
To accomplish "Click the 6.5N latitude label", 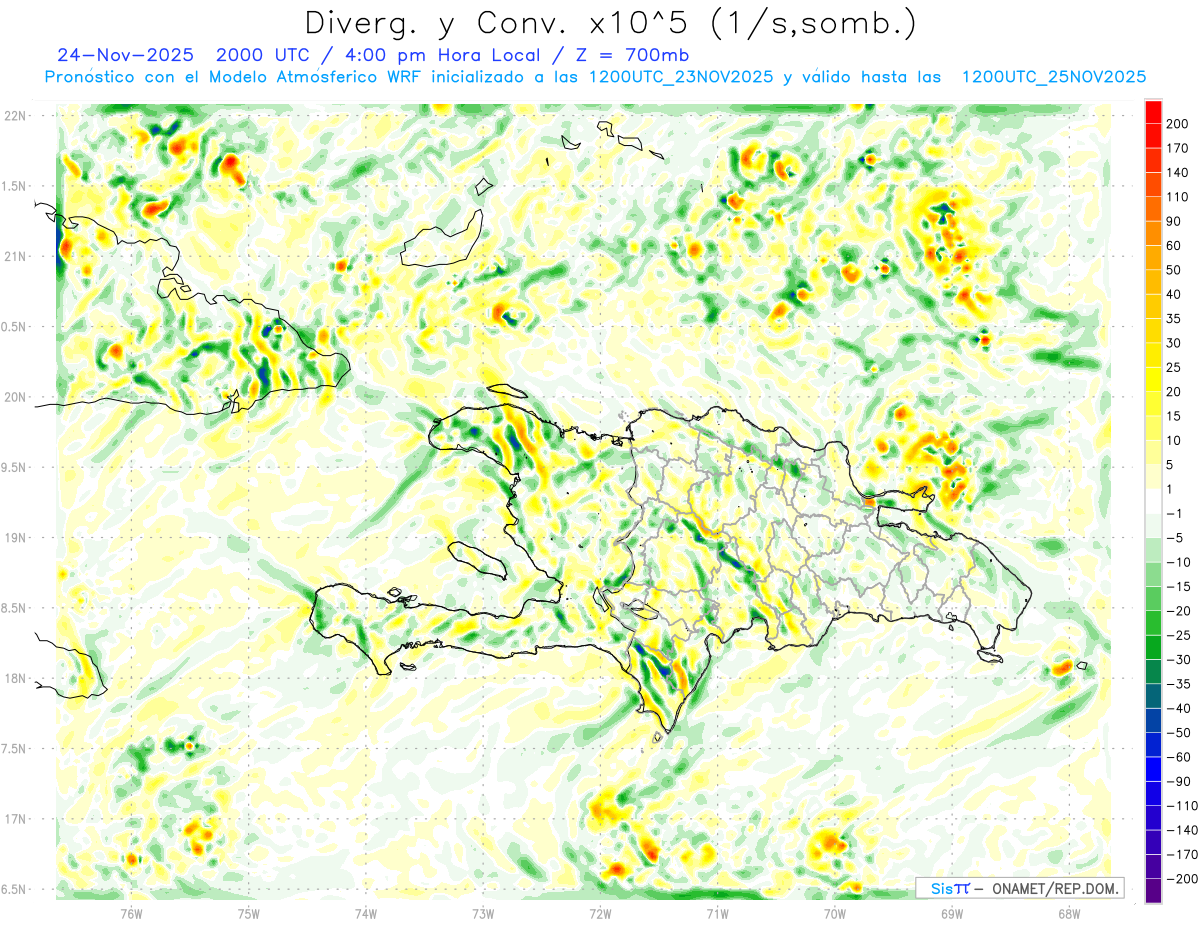I will [15, 890].
